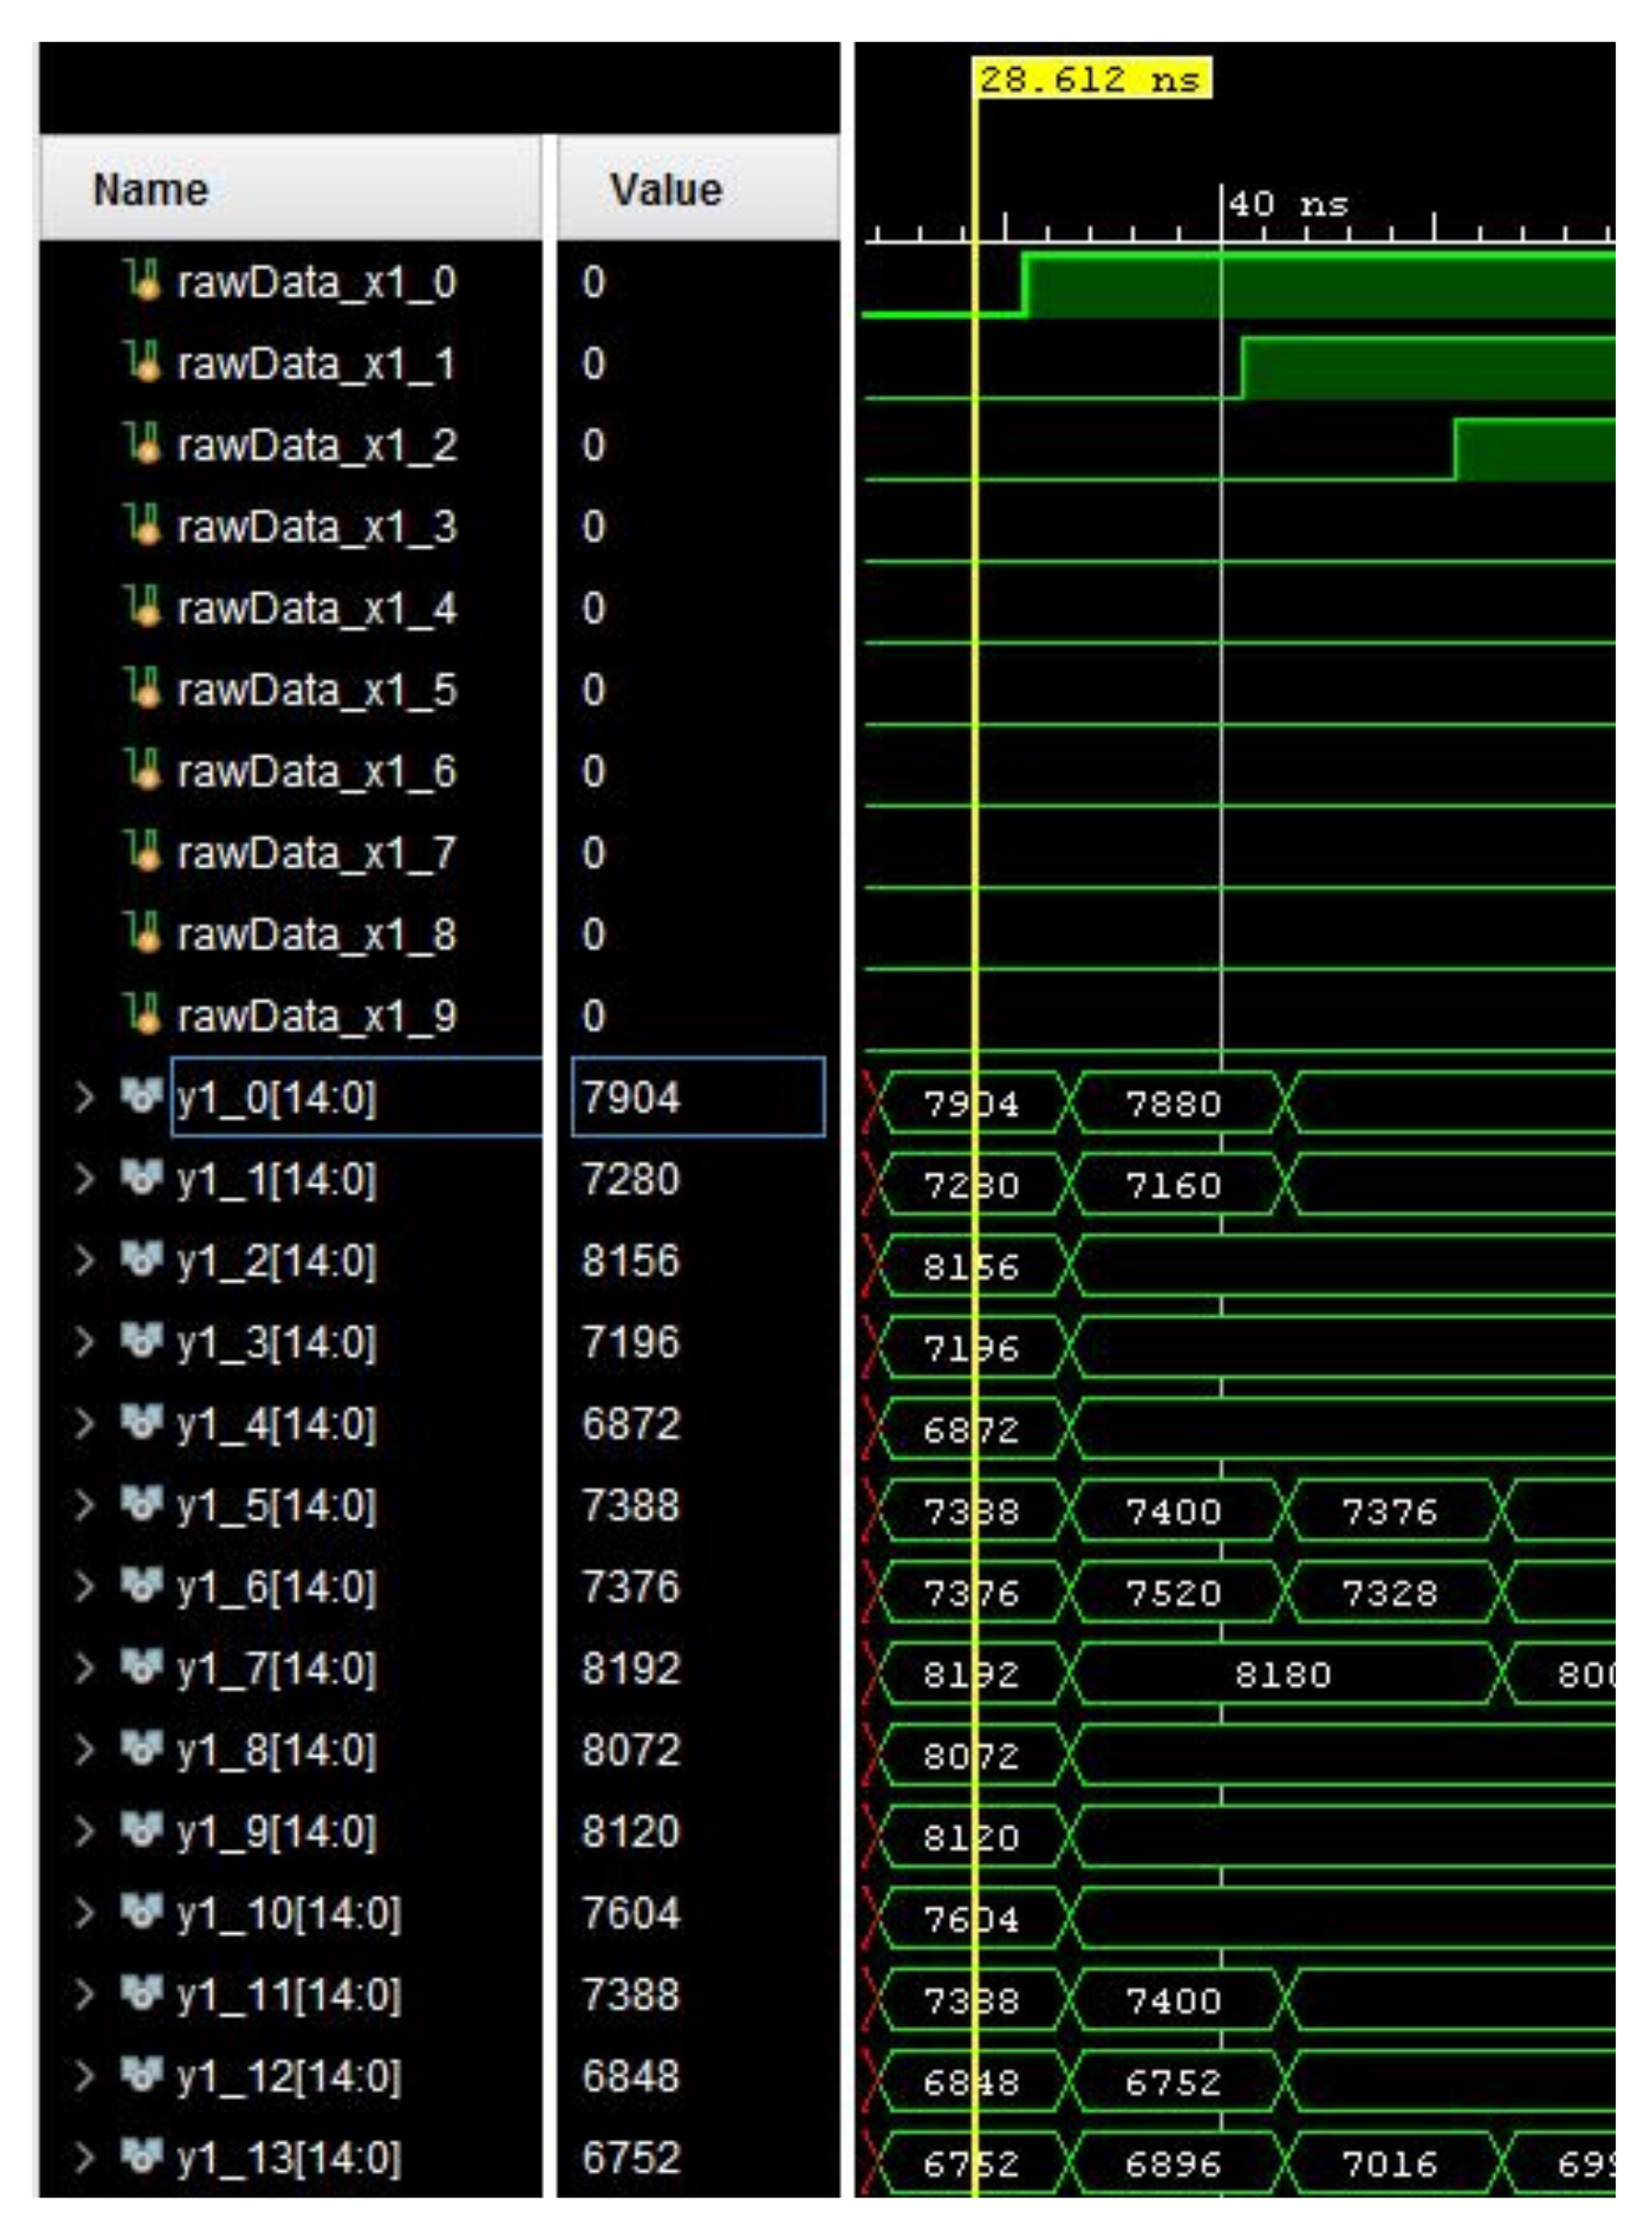Image resolution: width=1652 pixels, height=2233 pixels.
Task: Expand the y1_2[14:0] bus
Action: coord(84,1260)
